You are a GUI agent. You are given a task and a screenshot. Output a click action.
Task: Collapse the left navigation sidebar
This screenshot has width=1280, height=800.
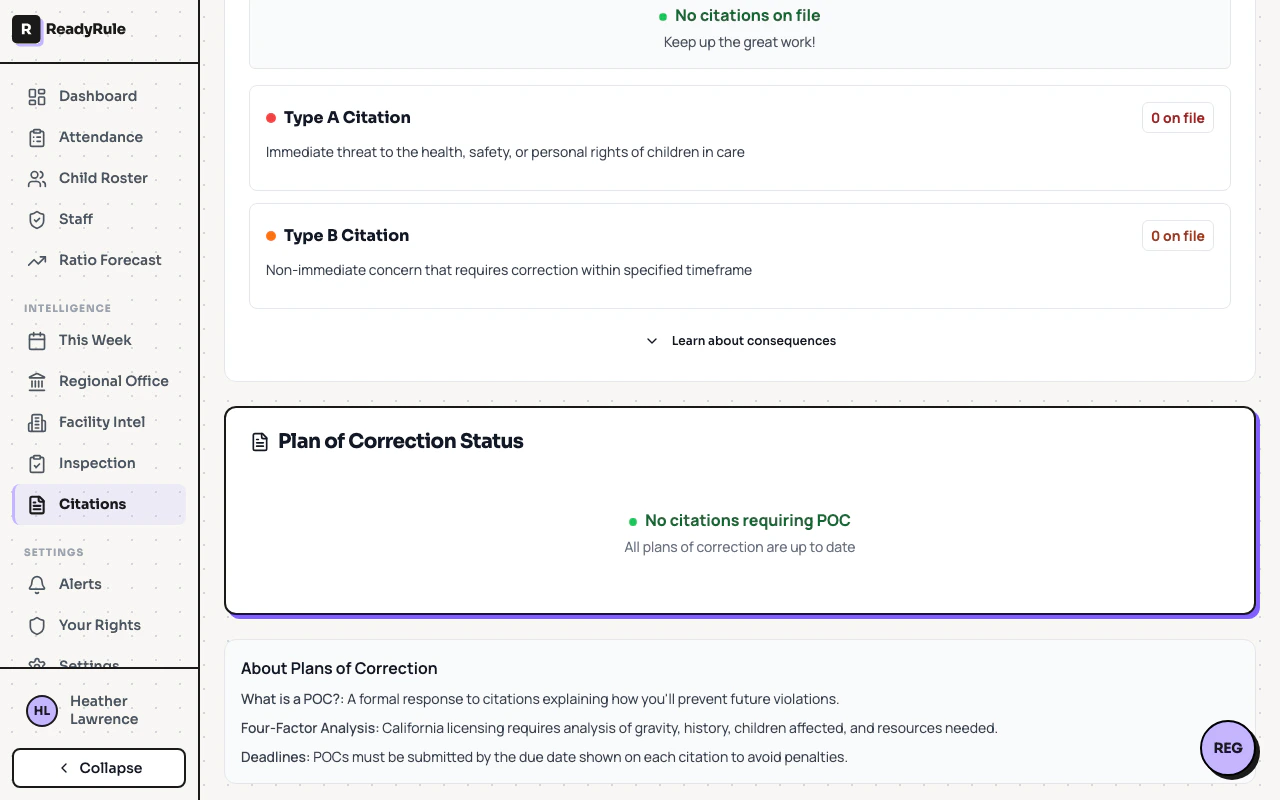click(x=98, y=767)
